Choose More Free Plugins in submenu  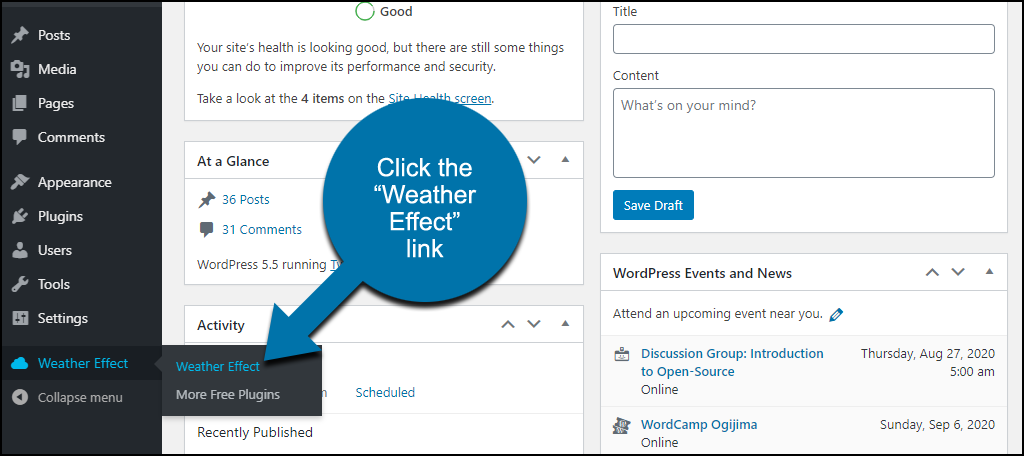tap(228, 395)
